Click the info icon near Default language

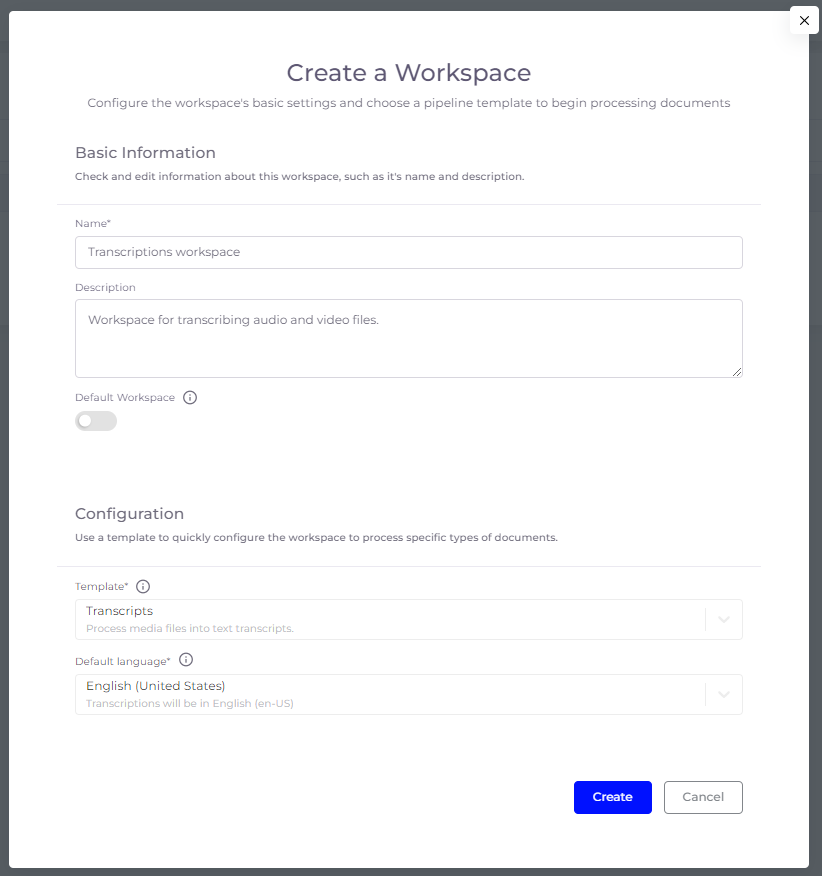tap(186, 660)
